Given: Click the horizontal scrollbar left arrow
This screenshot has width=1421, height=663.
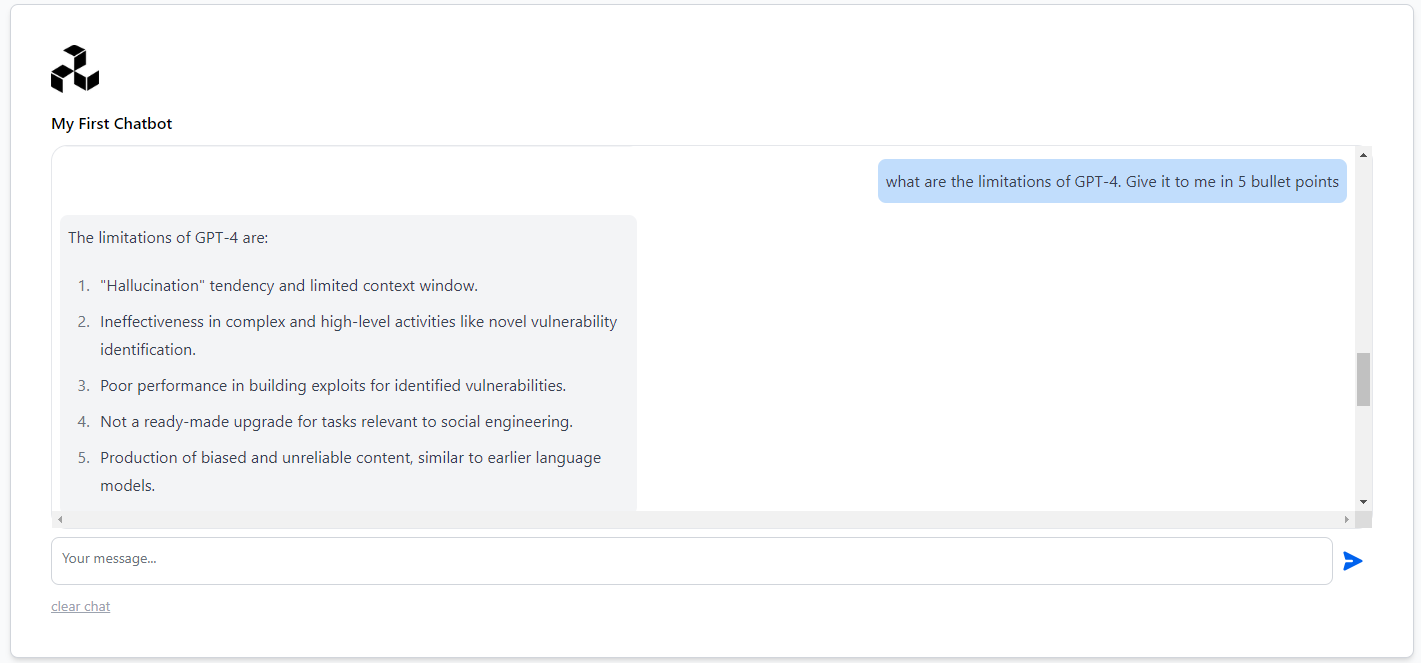Looking at the screenshot, I should tap(60, 519).
